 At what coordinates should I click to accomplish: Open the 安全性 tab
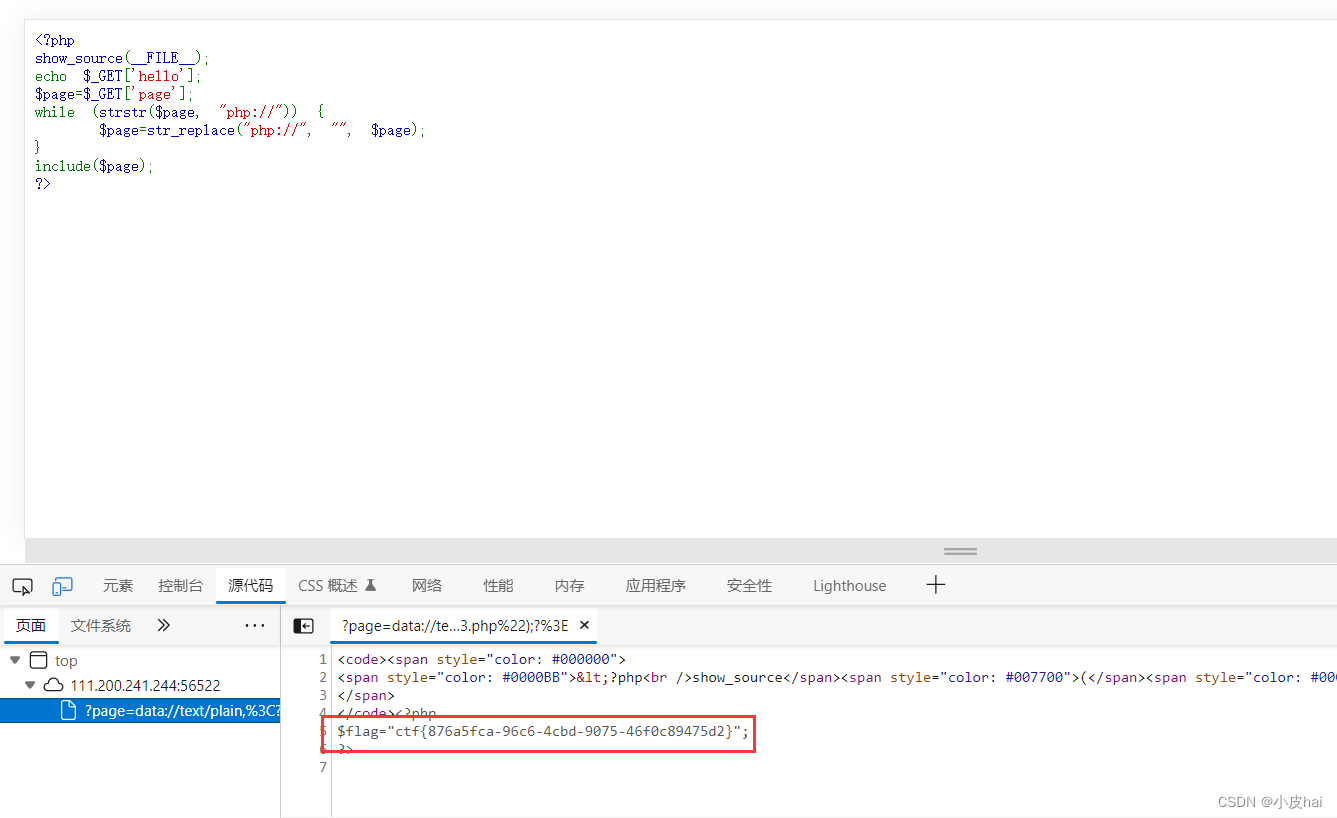tap(750, 586)
